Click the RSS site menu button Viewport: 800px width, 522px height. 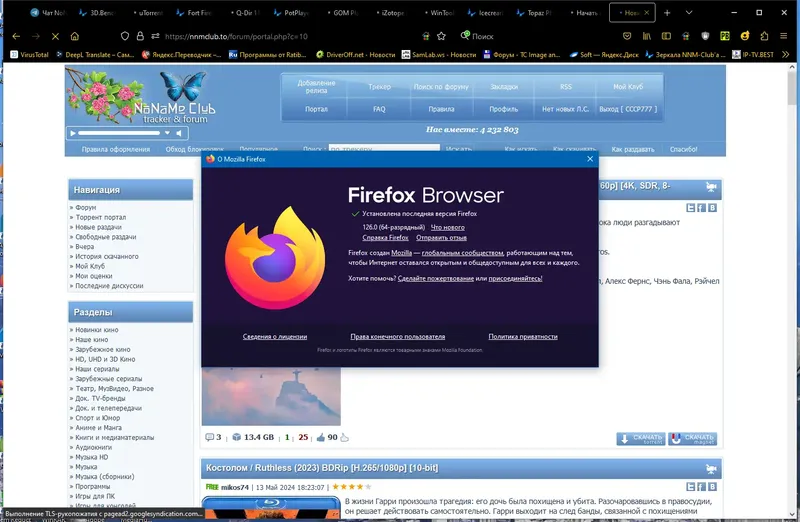[565, 87]
